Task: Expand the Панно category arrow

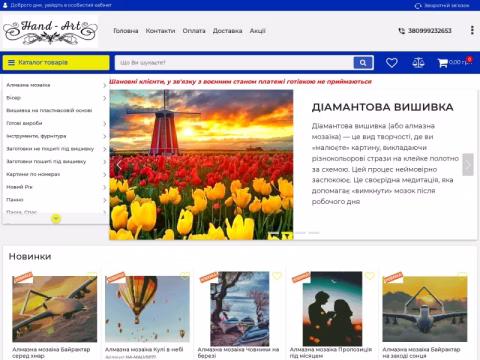Action: 104,200
